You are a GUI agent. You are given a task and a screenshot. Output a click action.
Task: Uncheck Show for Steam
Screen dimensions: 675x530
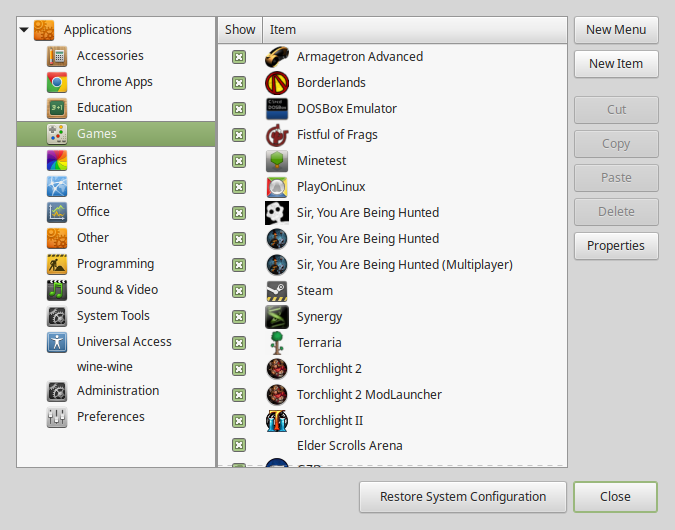[x=239, y=291]
